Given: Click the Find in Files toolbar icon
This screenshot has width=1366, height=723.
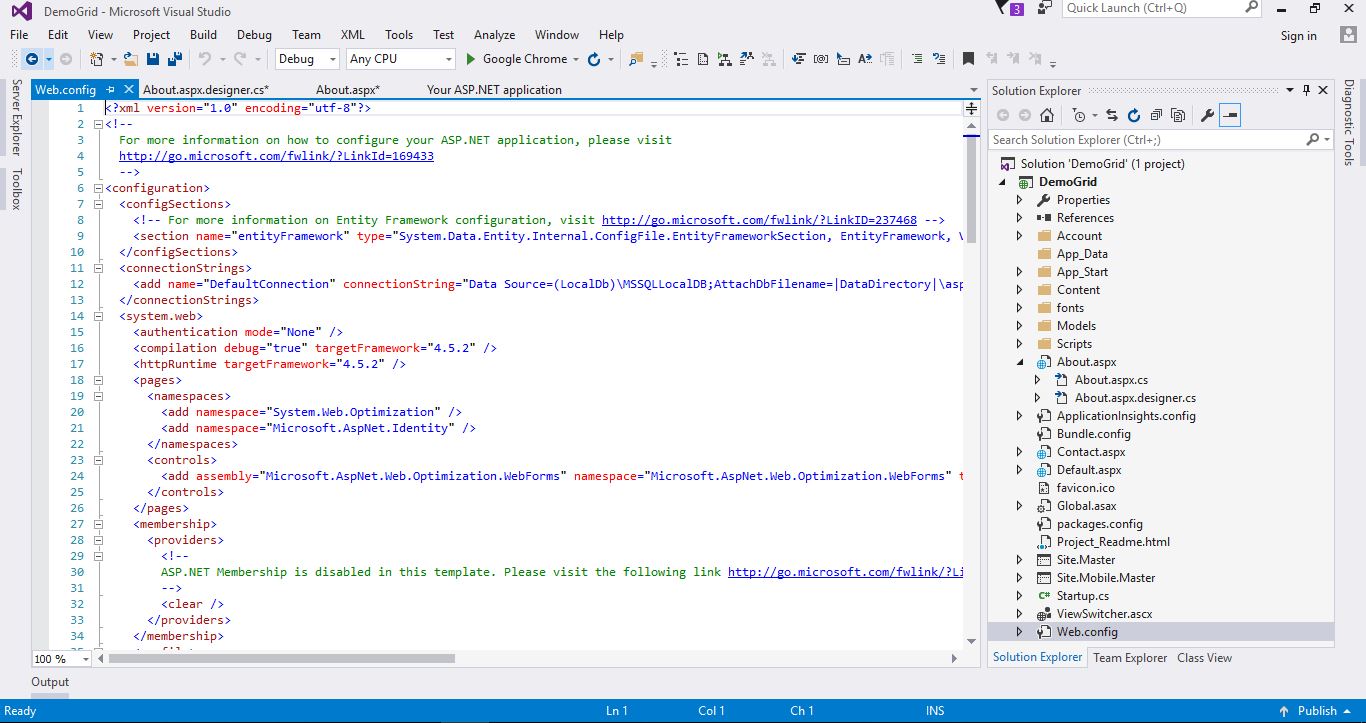Looking at the screenshot, I should [x=635, y=59].
